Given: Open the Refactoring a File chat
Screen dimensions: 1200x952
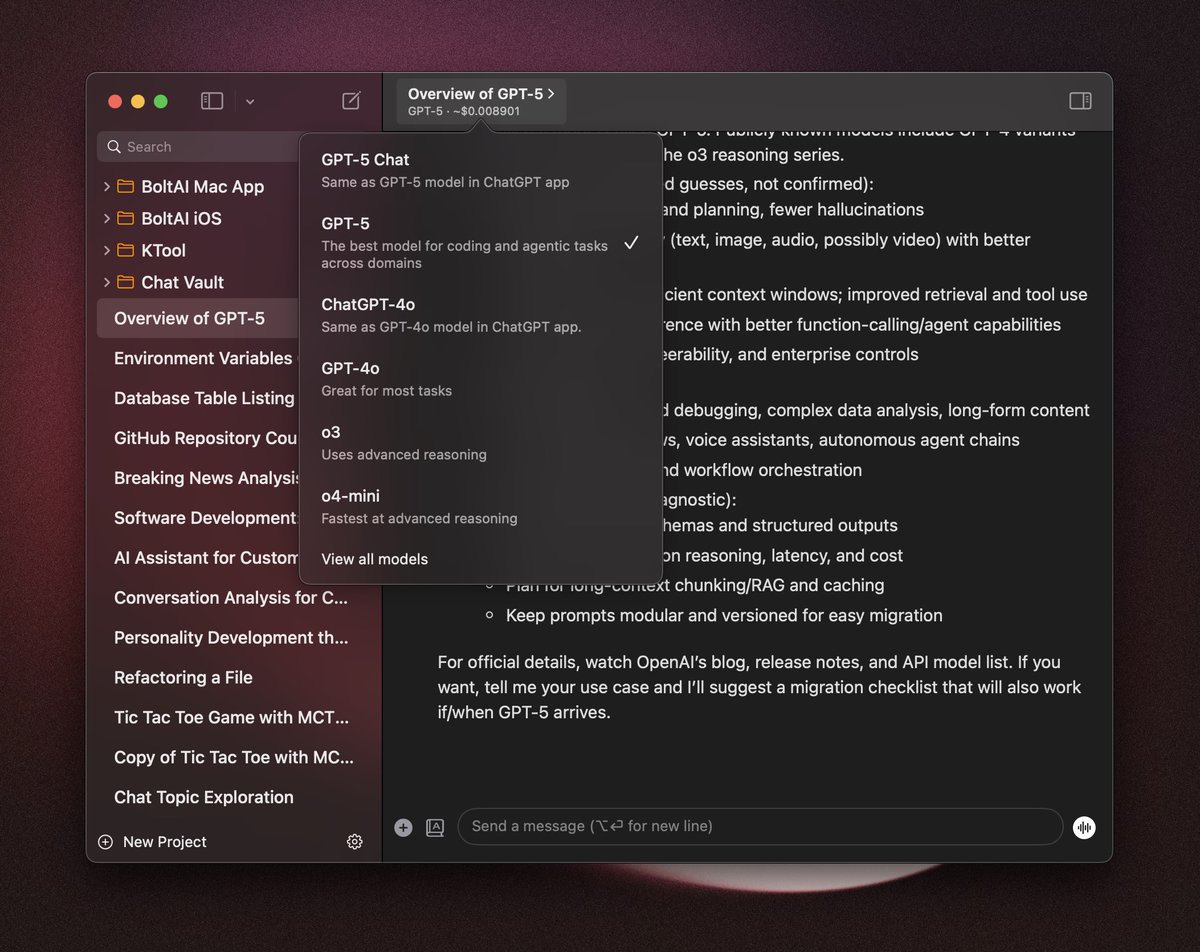Looking at the screenshot, I should 183,678.
